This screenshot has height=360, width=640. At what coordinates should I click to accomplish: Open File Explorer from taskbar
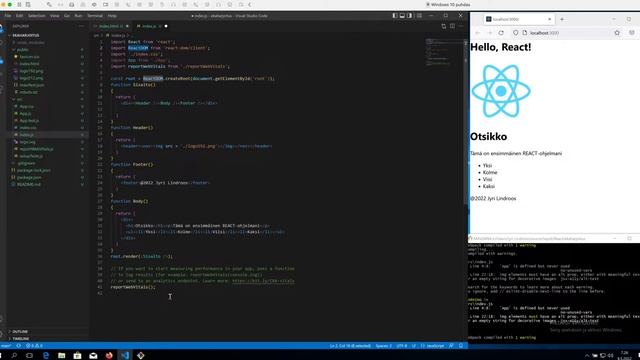(62, 356)
